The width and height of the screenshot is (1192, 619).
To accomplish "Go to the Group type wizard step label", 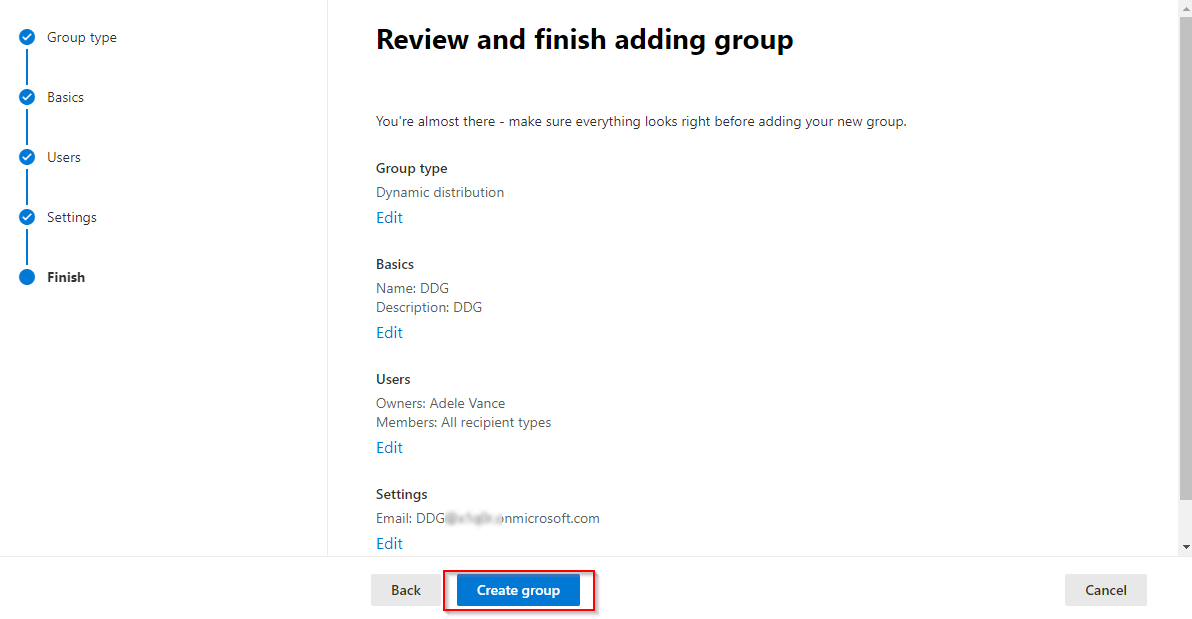I will tap(82, 38).
